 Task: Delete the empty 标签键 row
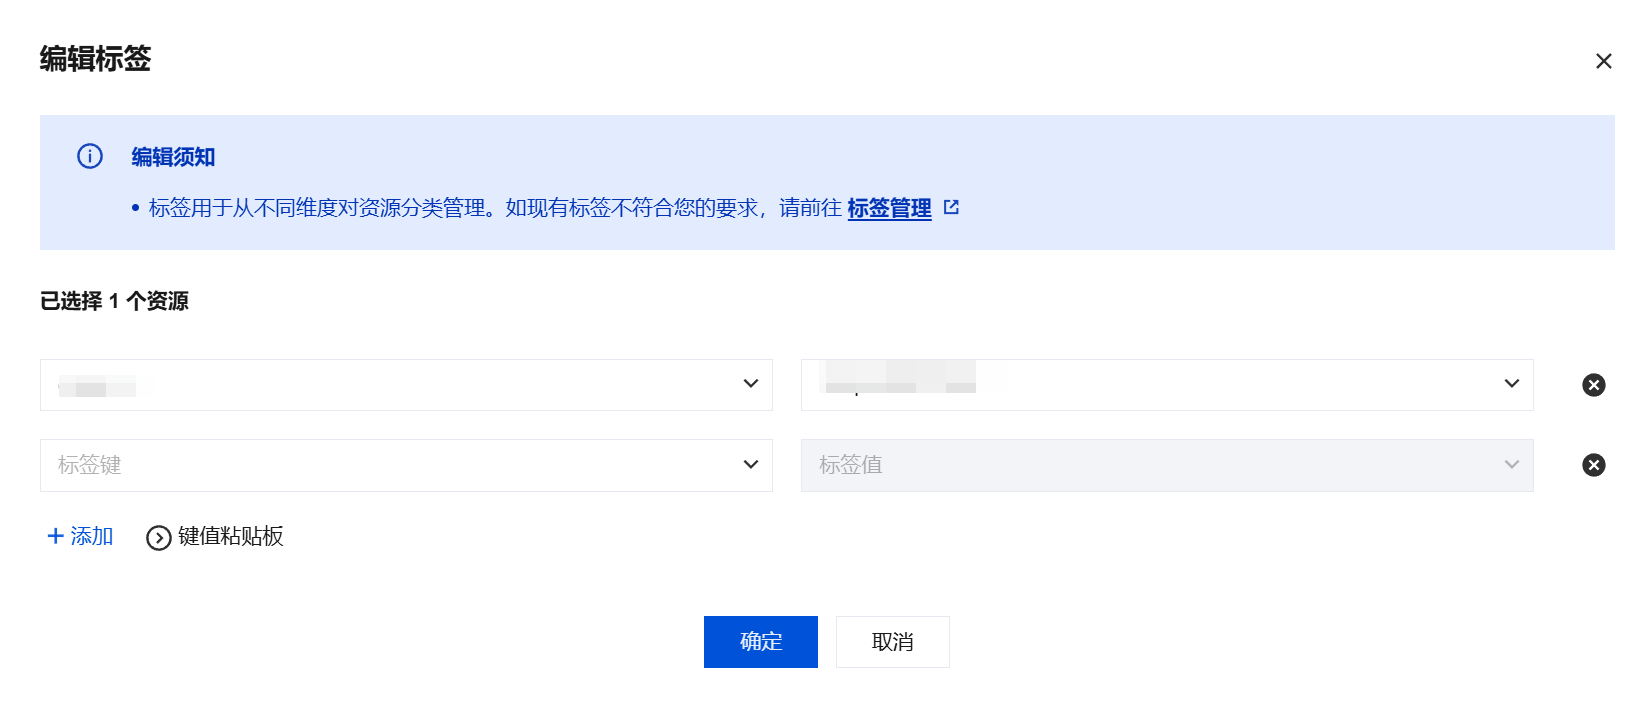(1593, 465)
